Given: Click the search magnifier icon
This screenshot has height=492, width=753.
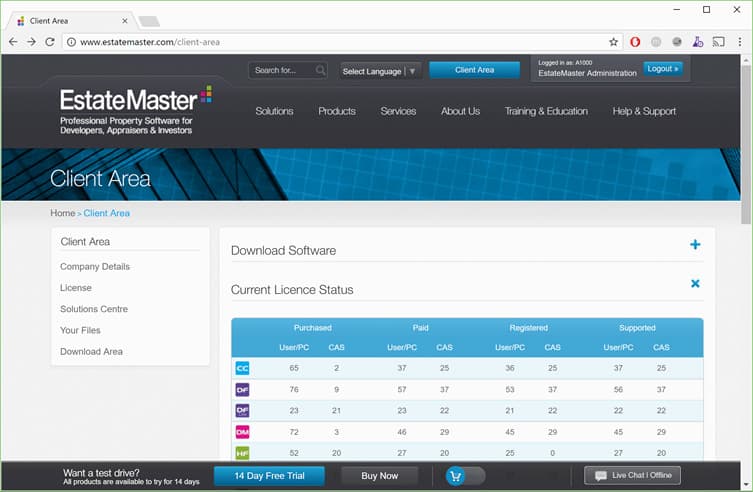Looking at the screenshot, I should tap(320, 70).
